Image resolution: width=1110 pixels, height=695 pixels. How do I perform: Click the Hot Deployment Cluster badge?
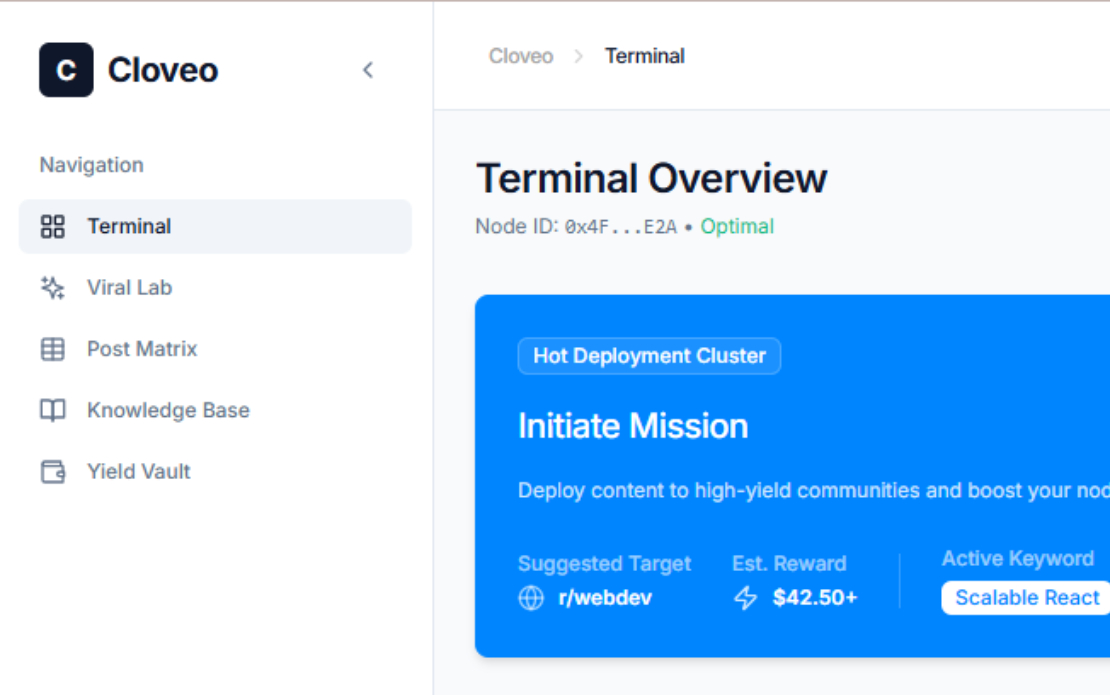coord(649,356)
